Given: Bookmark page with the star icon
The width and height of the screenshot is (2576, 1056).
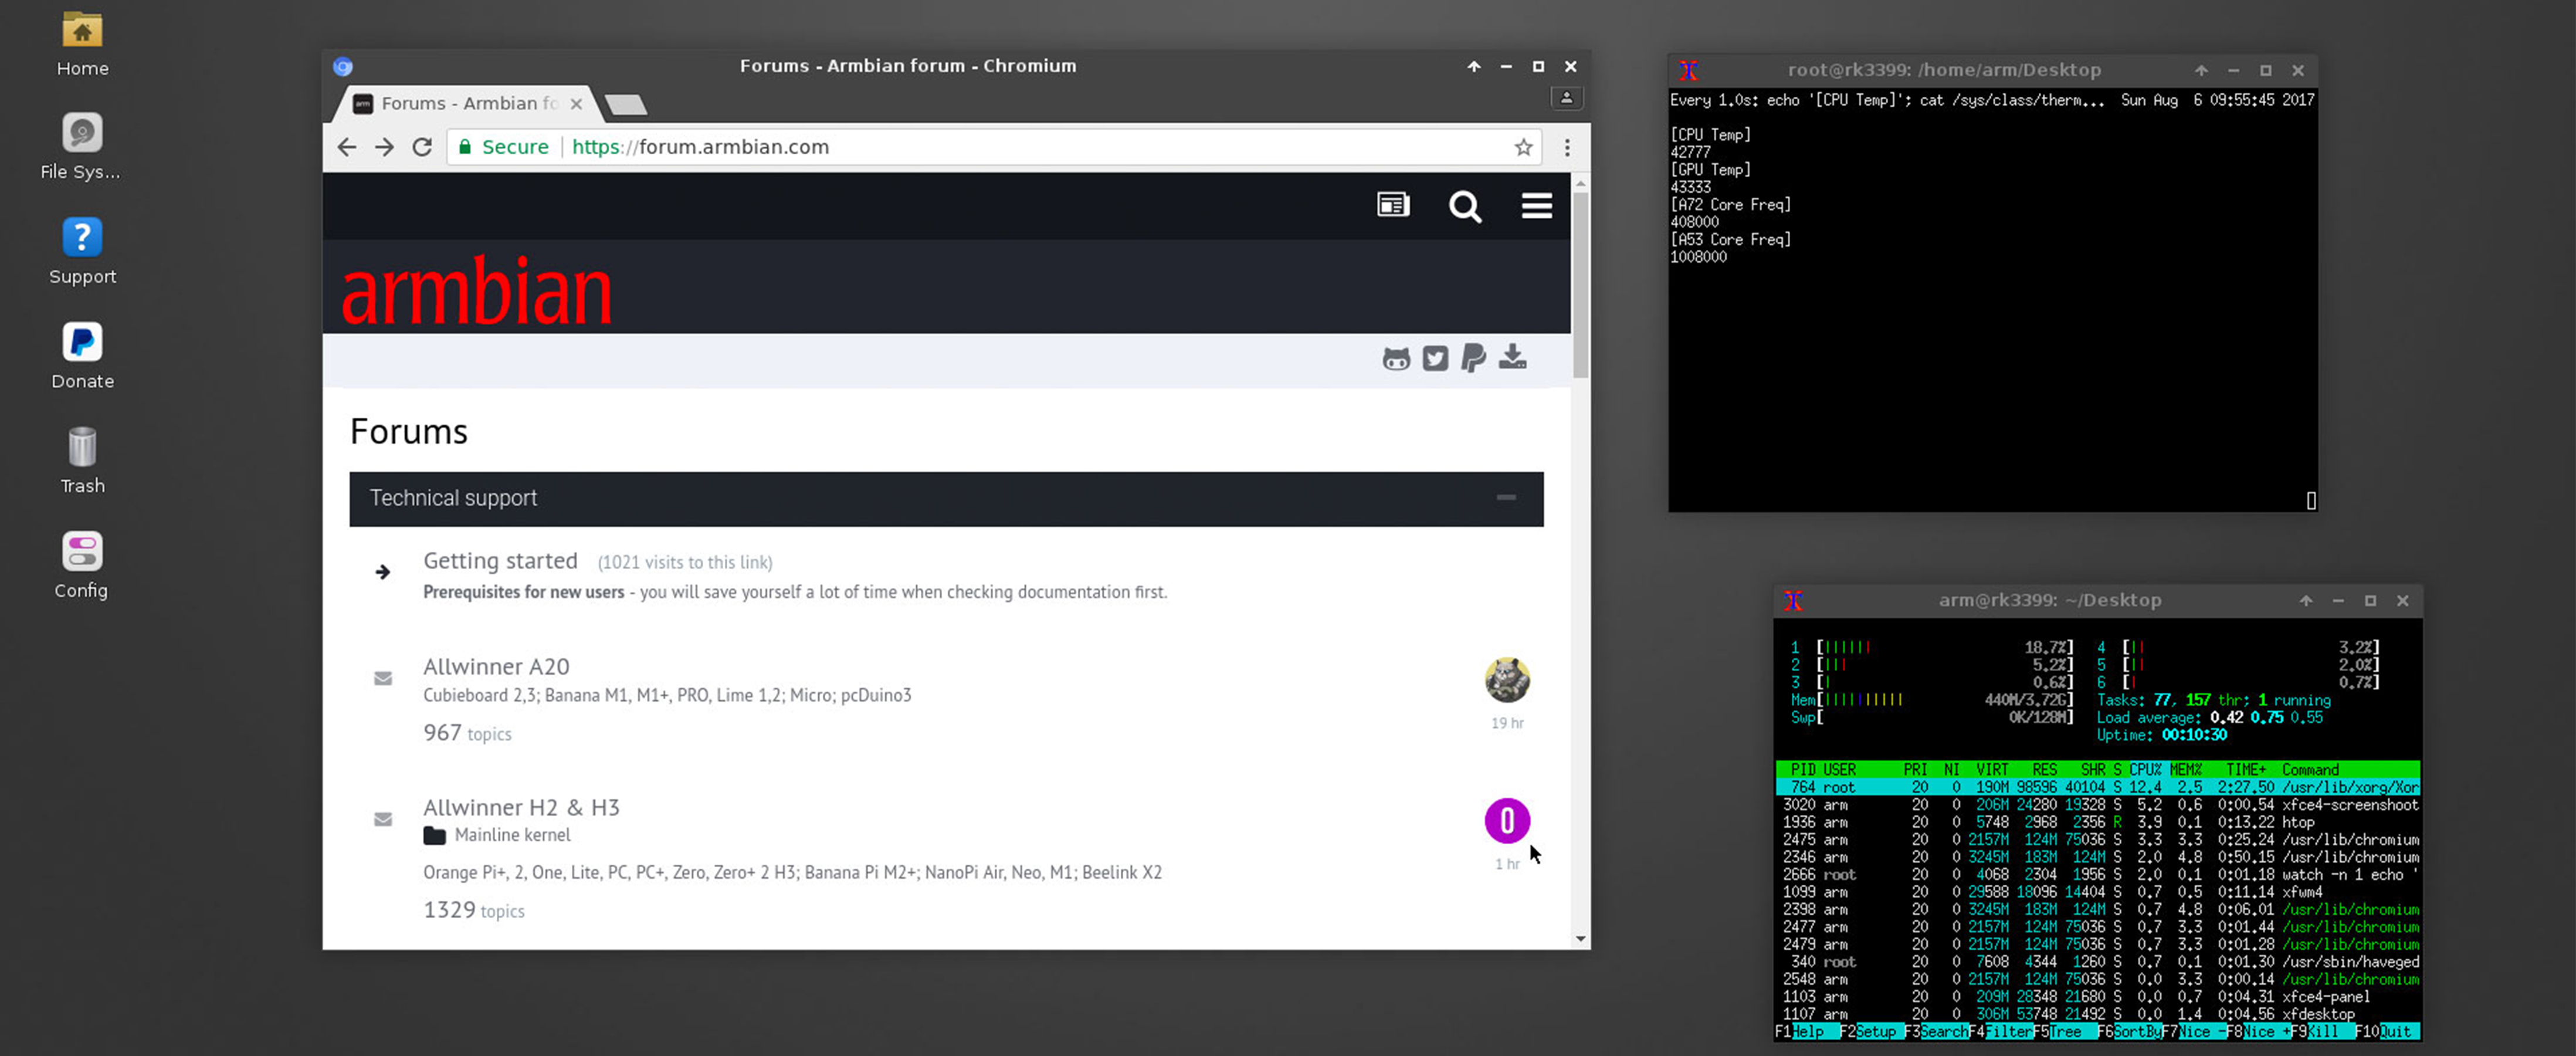Looking at the screenshot, I should pos(1523,148).
